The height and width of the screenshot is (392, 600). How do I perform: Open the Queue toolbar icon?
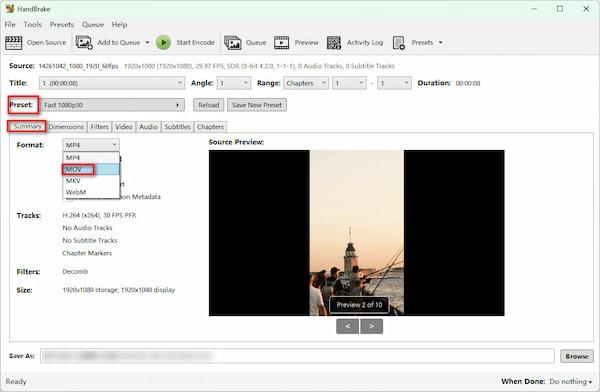pos(233,42)
